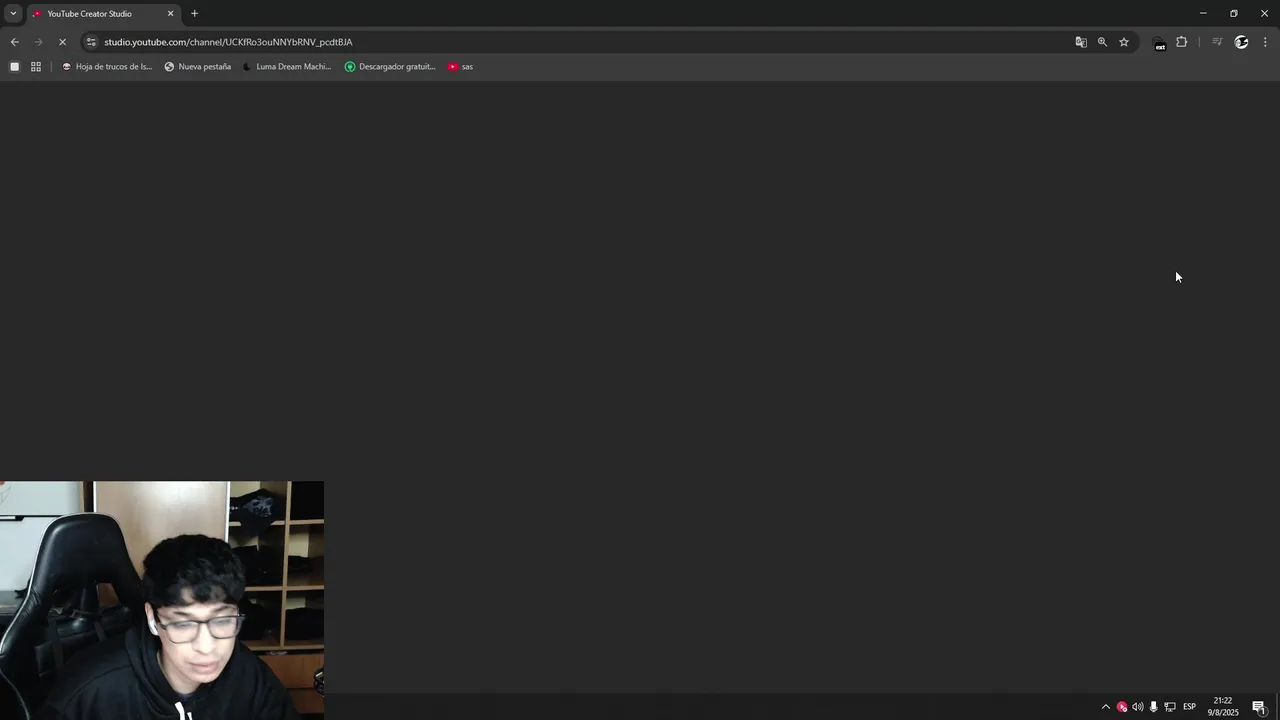Screen dimensions: 1280x720
Task: Open the apps grid bookmark shortcut
Action: (x=36, y=67)
